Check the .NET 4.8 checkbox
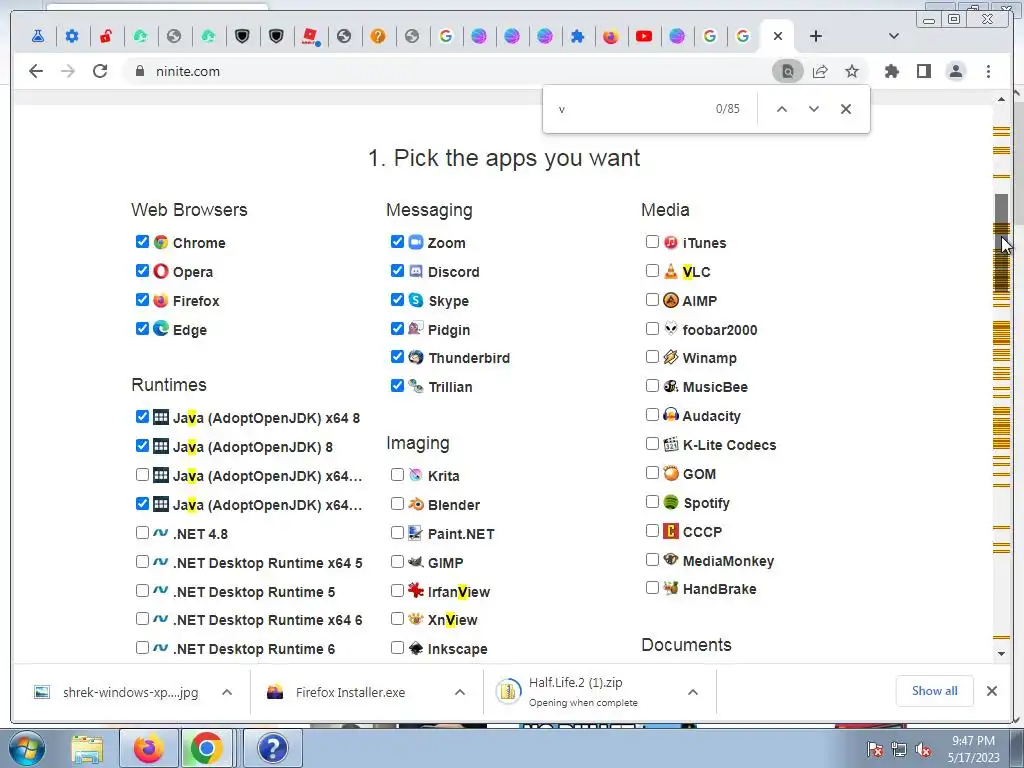The image size is (1024, 768). [x=142, y=532]
